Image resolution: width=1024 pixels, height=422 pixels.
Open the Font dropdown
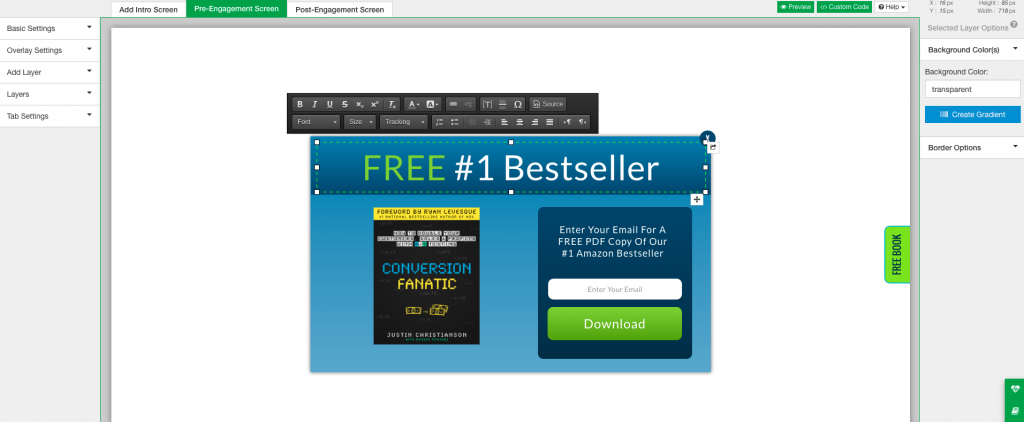tap(316, 122)
